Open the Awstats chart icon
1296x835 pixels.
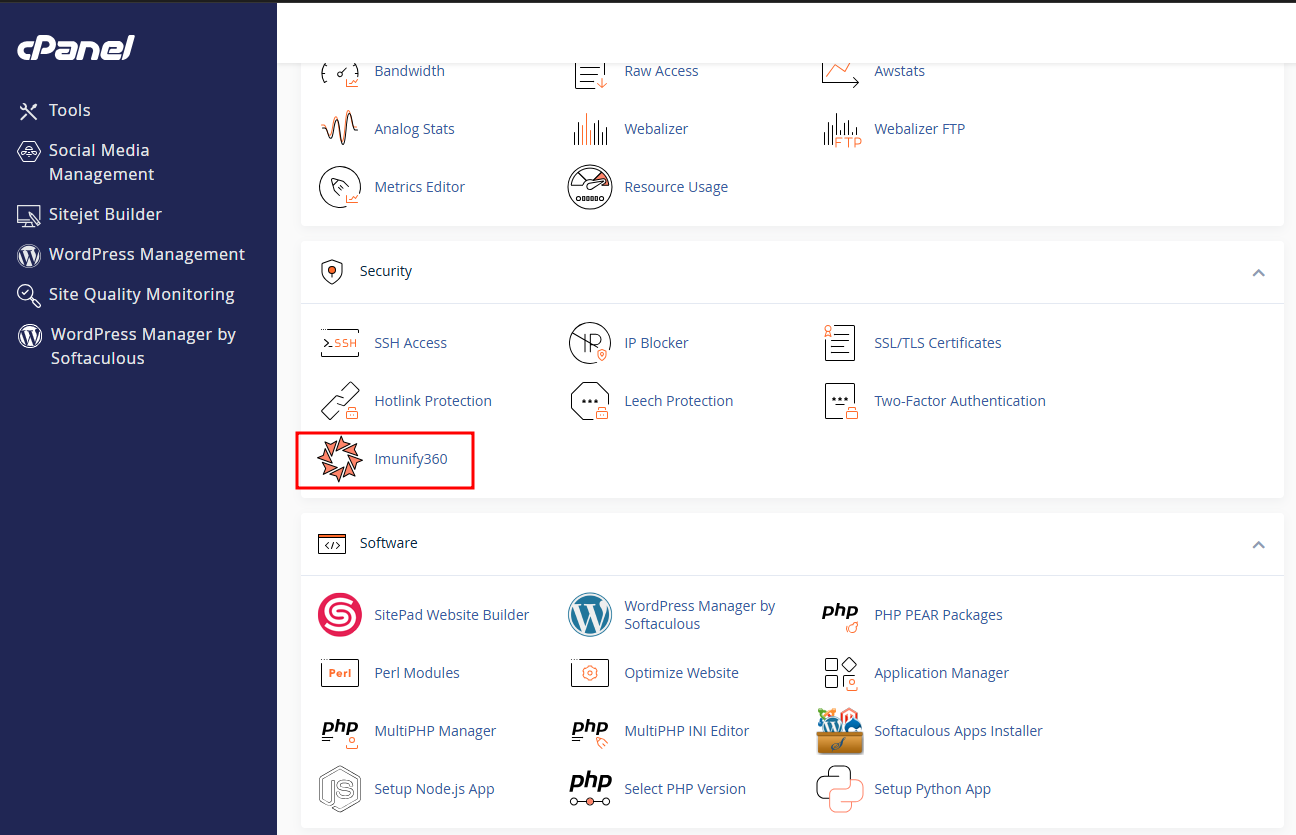tap(840, 74)
